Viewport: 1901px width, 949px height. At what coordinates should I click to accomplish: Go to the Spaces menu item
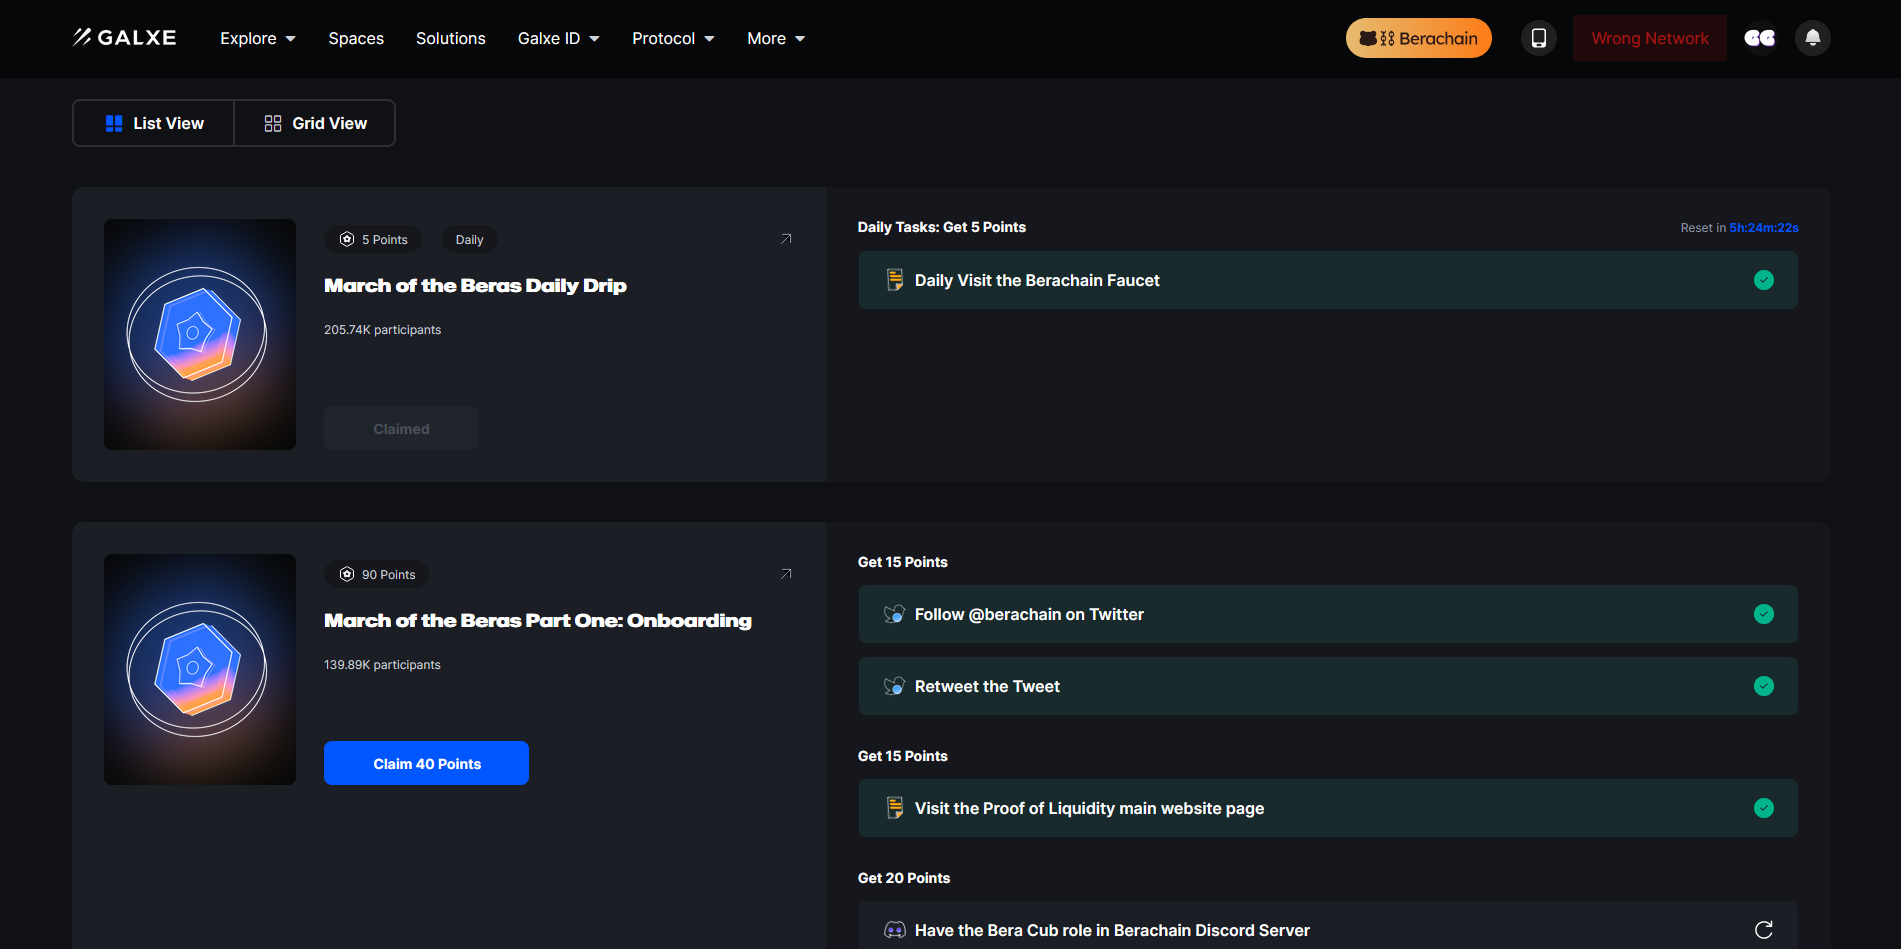pos(356,38)
